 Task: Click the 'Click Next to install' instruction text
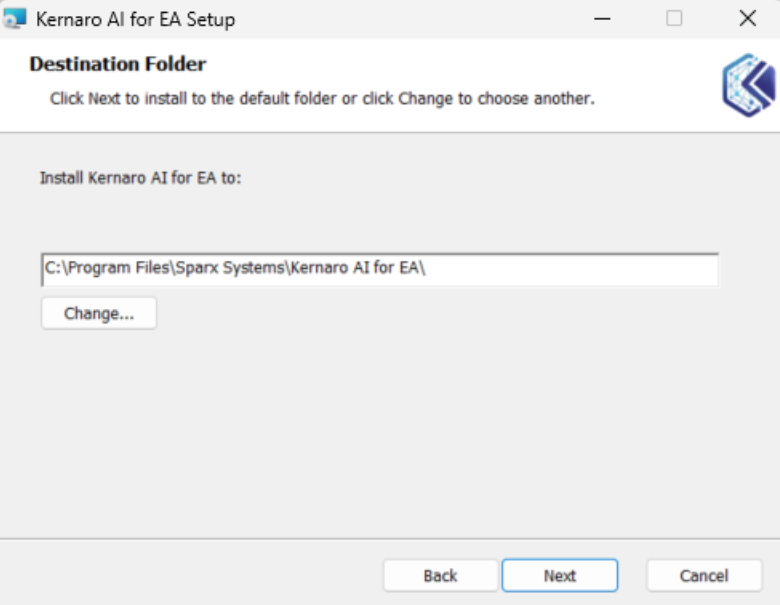tap(322, 99)
